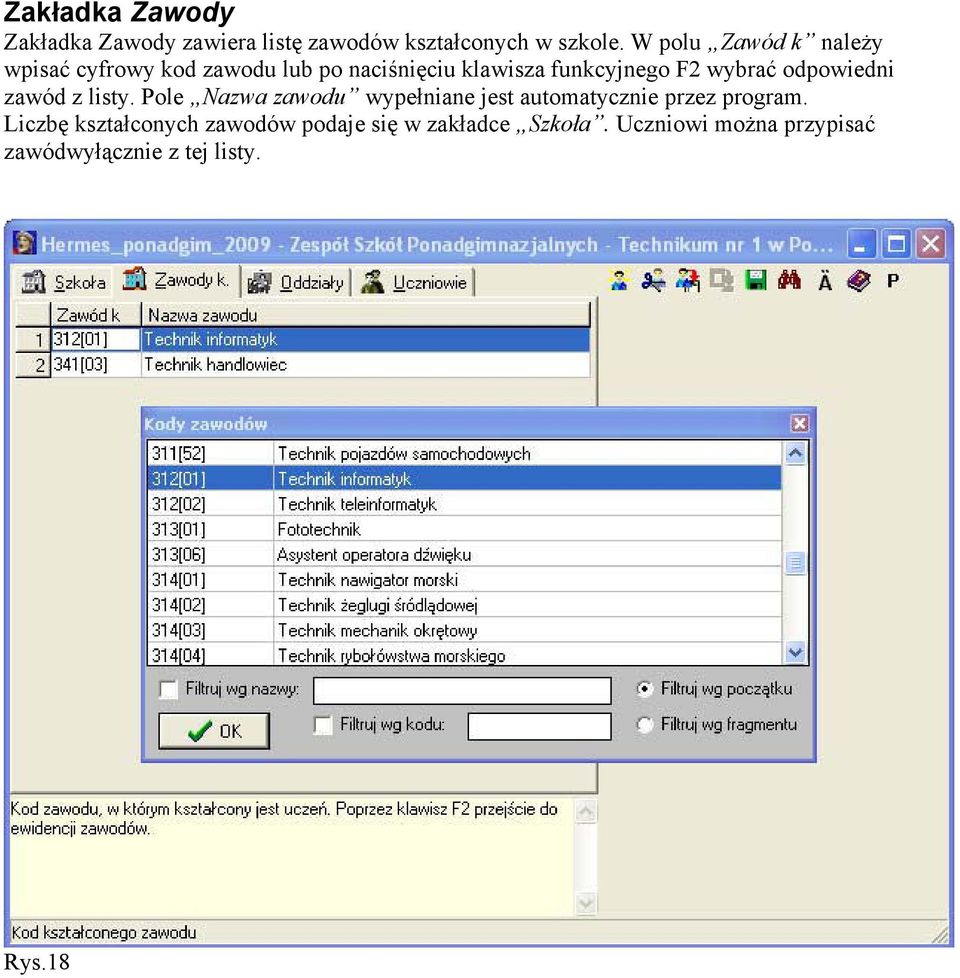Select Technik teleinformatyk row
Screen dimensions: 960x978
[x=527, y=504]
